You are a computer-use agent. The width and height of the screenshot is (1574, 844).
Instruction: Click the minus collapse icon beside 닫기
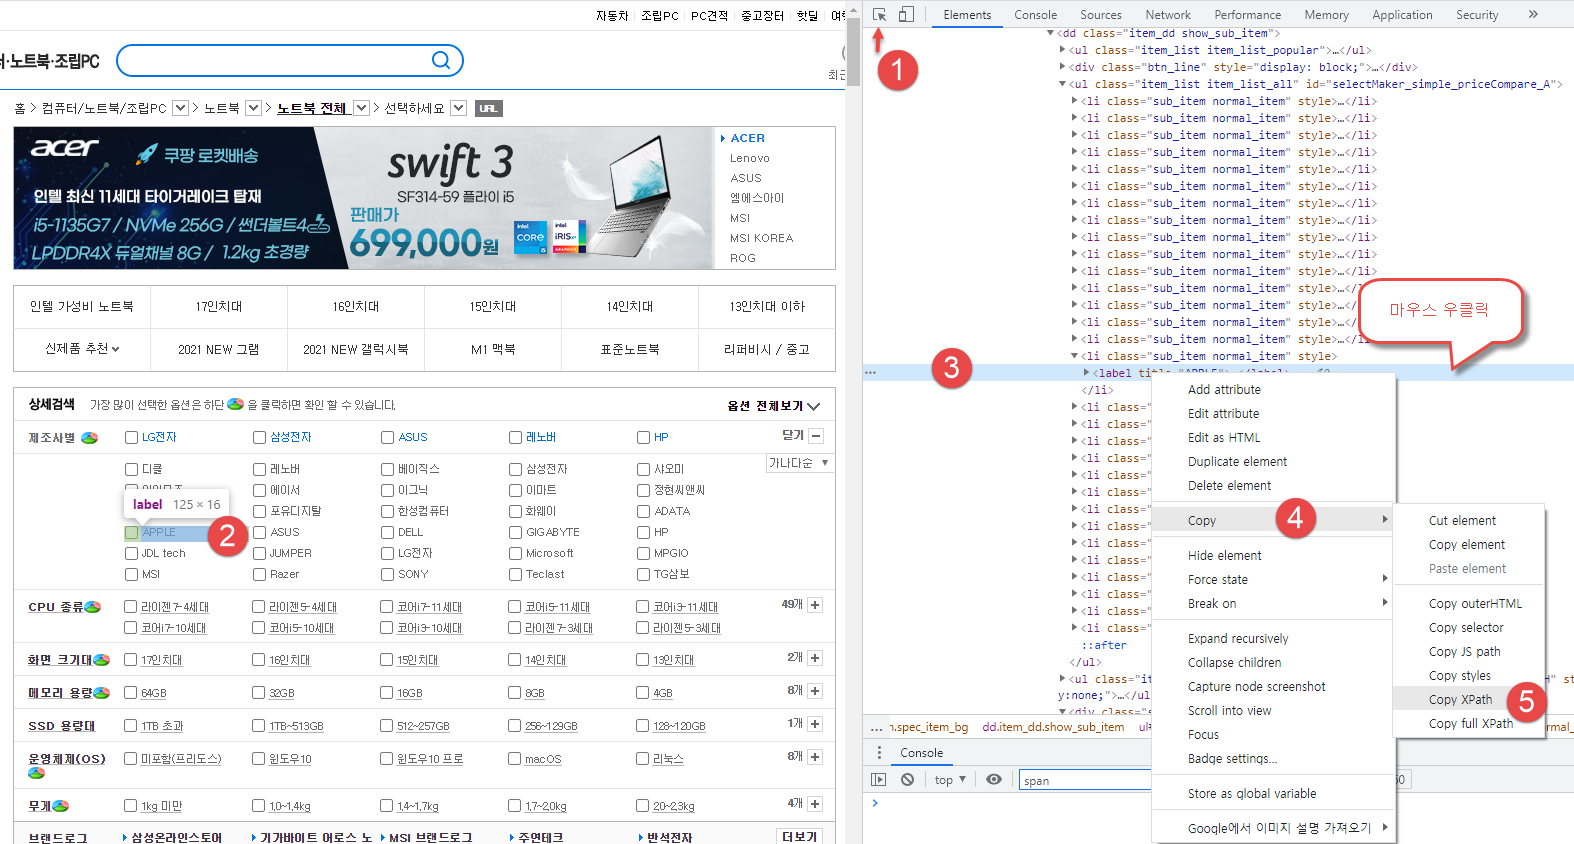point(816,436)
